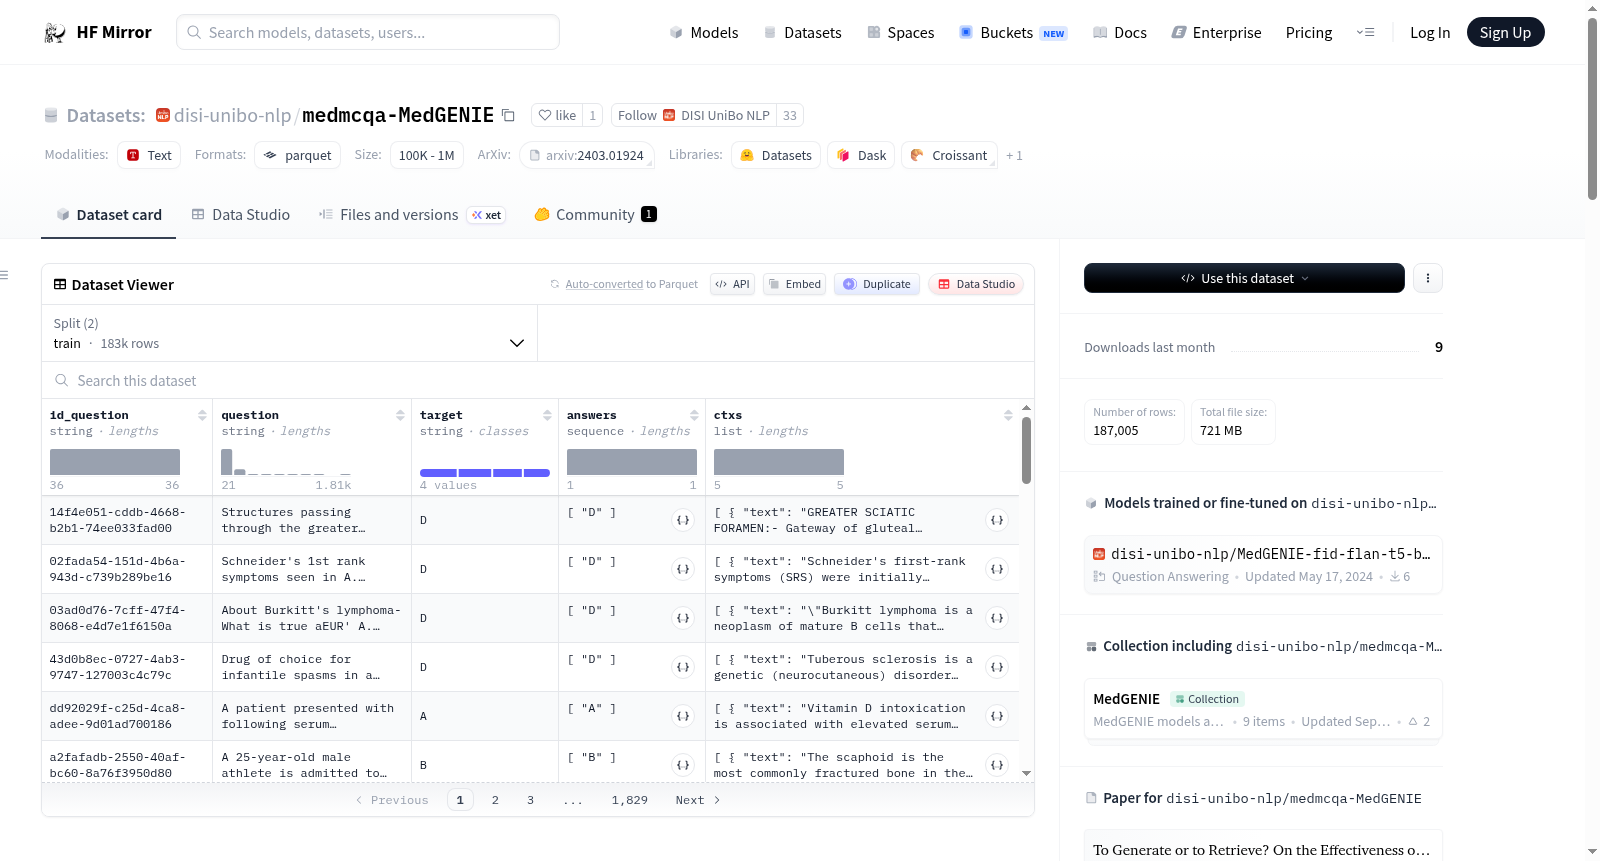This screenshot has width=1600, height=861.
Task: Sort by the id_question column
Action: coord(202,415)
